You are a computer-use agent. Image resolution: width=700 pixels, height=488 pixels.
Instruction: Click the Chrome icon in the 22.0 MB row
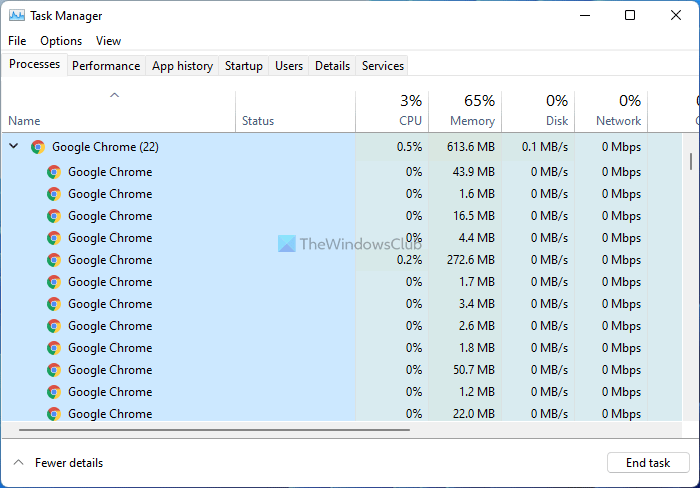click(x=54, y=414)
